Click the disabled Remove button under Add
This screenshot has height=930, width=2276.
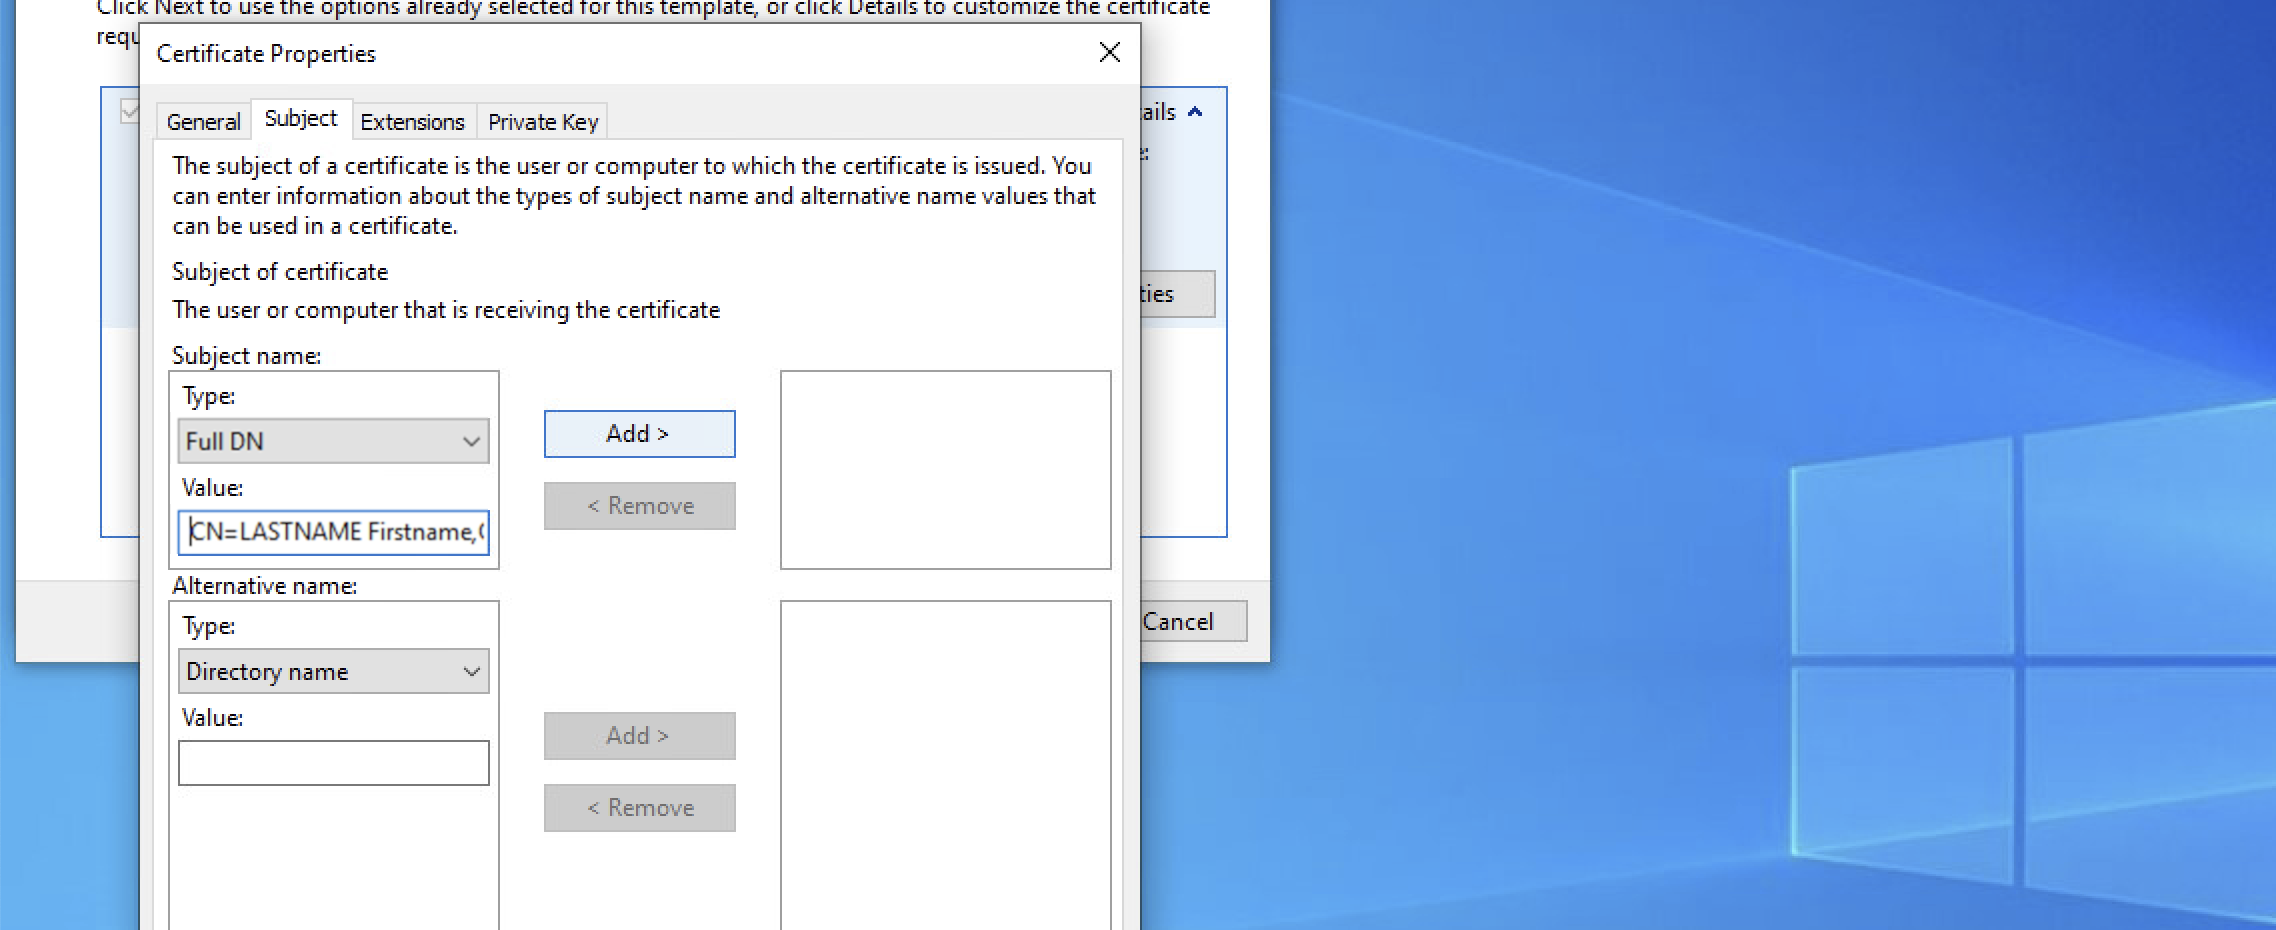(x=638, y=505)
